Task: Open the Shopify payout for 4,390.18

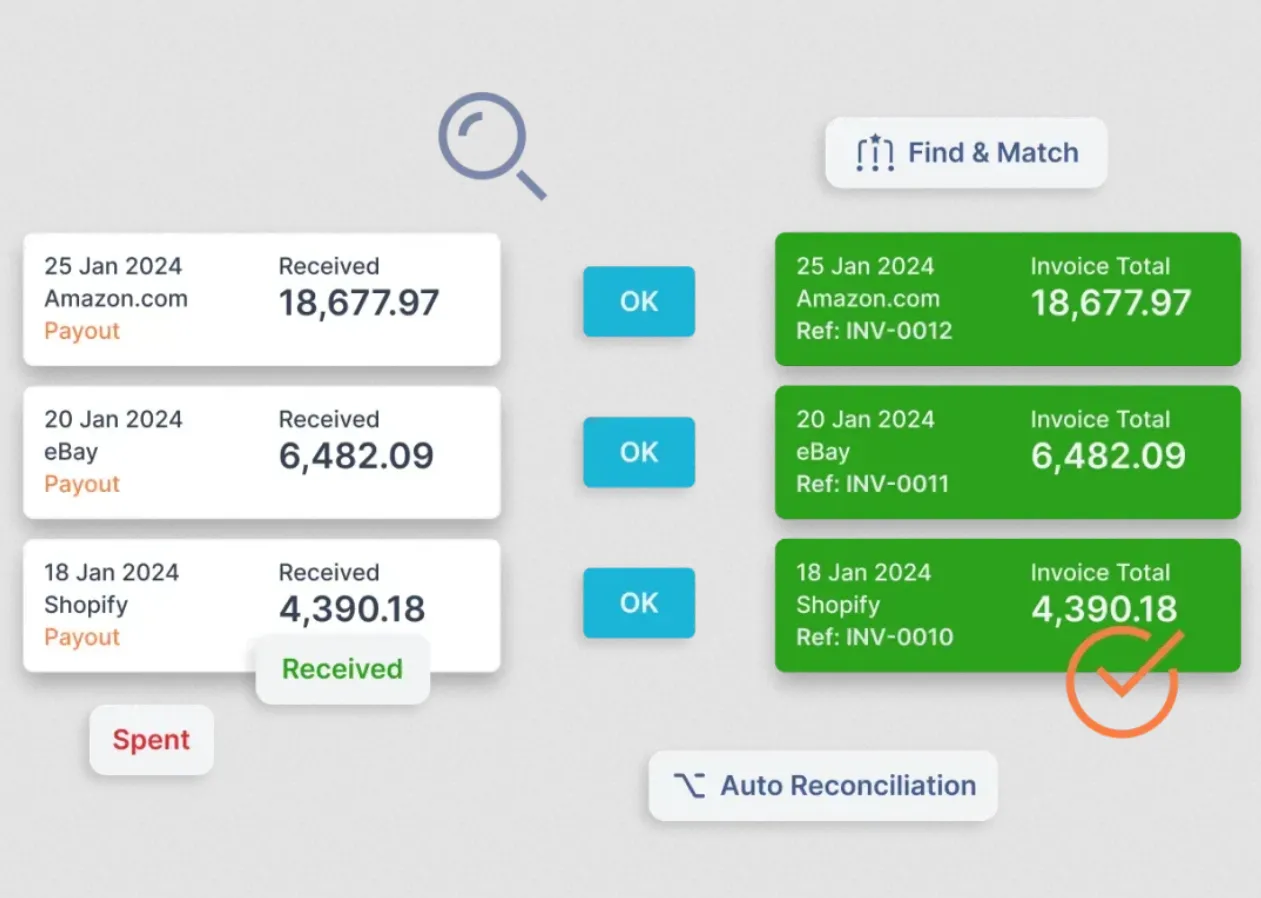Action: tap(261, 605)
